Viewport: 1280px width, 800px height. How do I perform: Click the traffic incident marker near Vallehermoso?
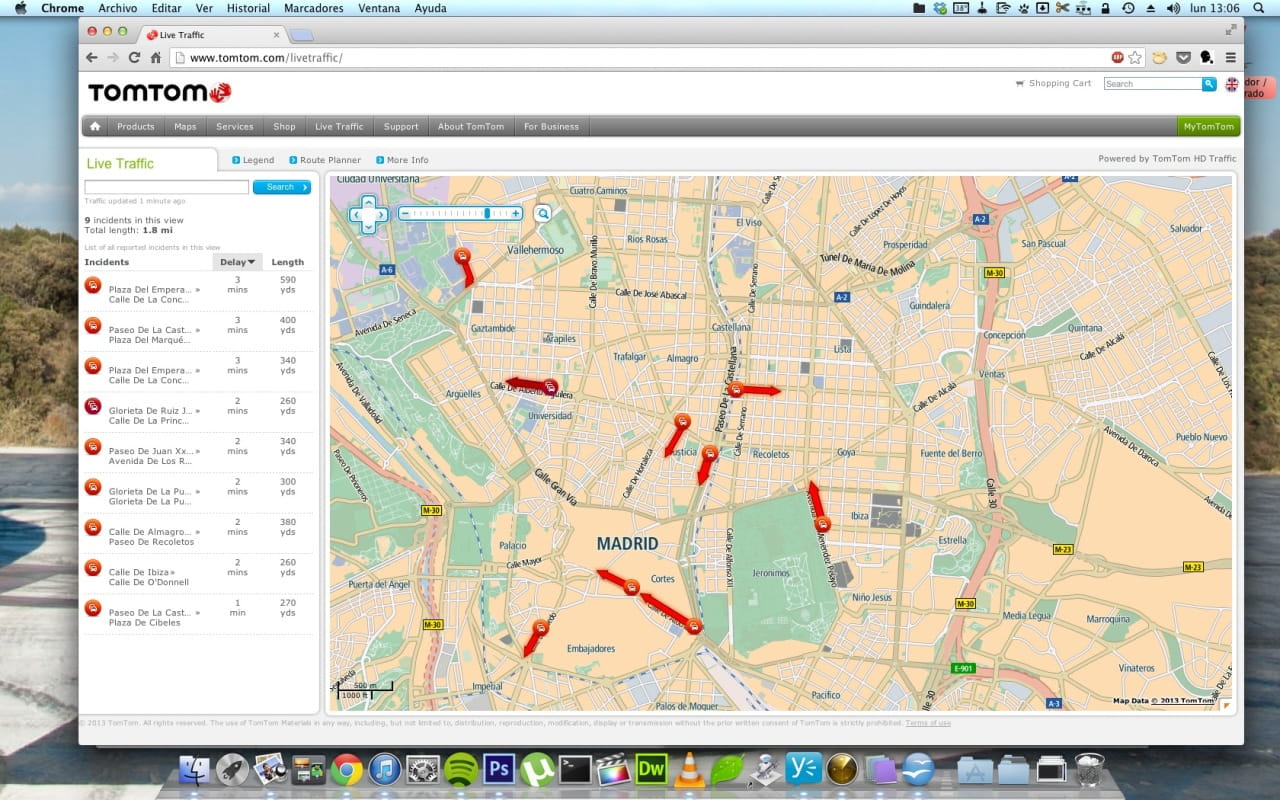pos(462,256)
